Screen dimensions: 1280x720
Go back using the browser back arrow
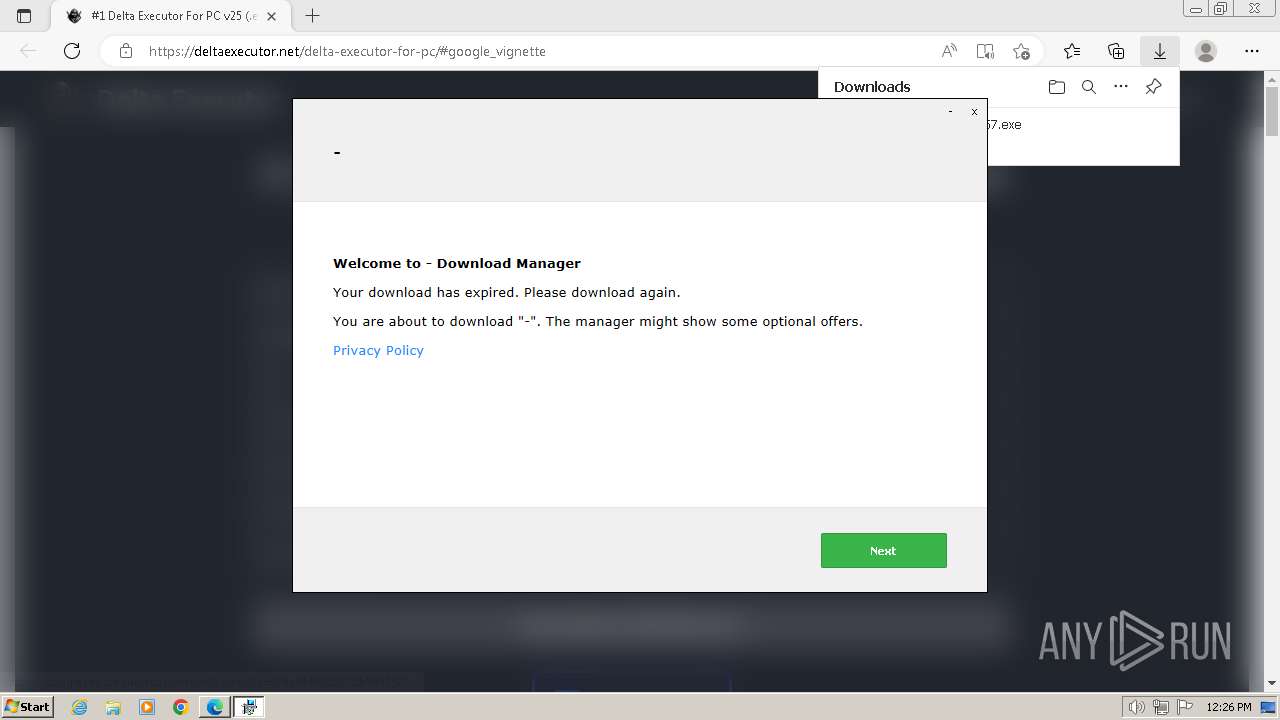click(x=28, y=51)
